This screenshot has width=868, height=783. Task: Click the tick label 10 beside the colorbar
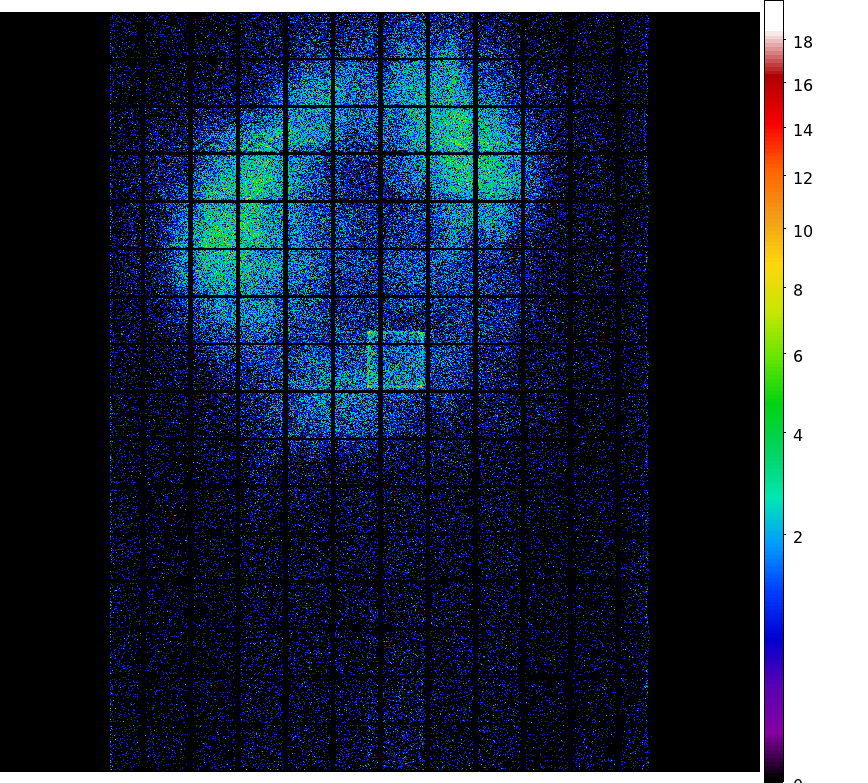803,231
